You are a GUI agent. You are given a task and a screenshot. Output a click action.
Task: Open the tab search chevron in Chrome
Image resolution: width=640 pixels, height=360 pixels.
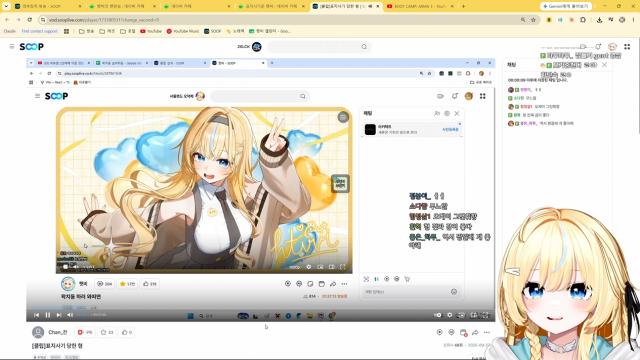(x=6, y=6)
